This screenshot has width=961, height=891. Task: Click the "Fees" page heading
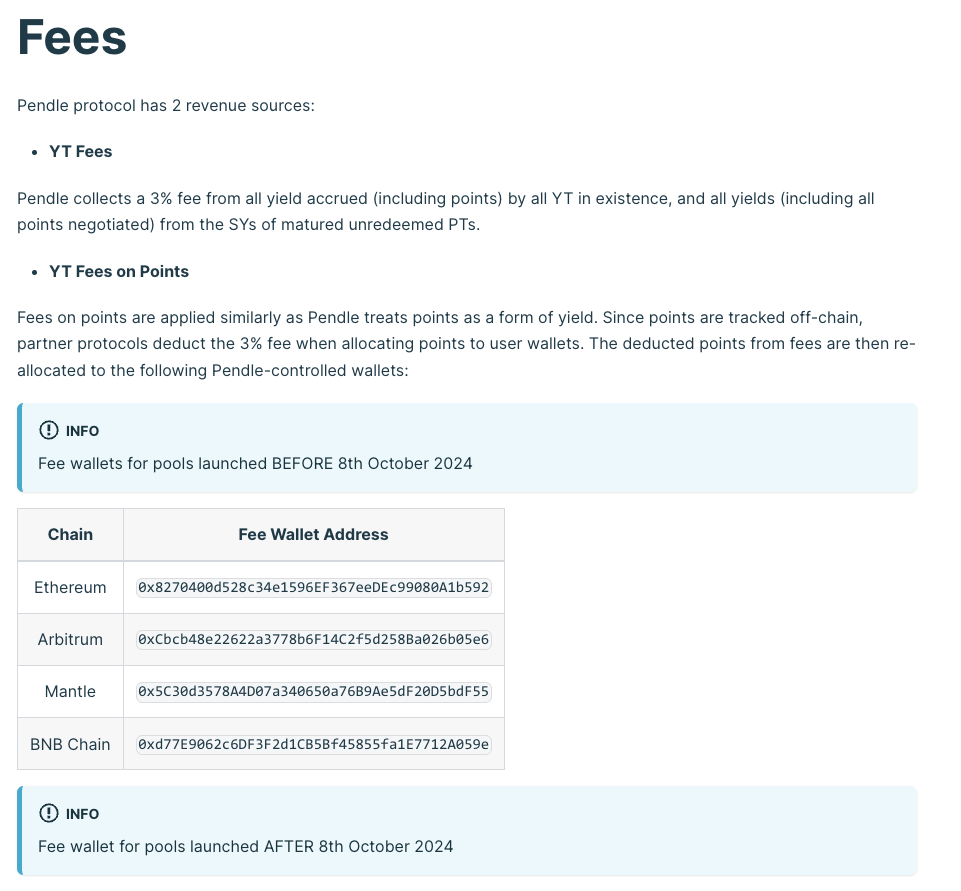72,38
